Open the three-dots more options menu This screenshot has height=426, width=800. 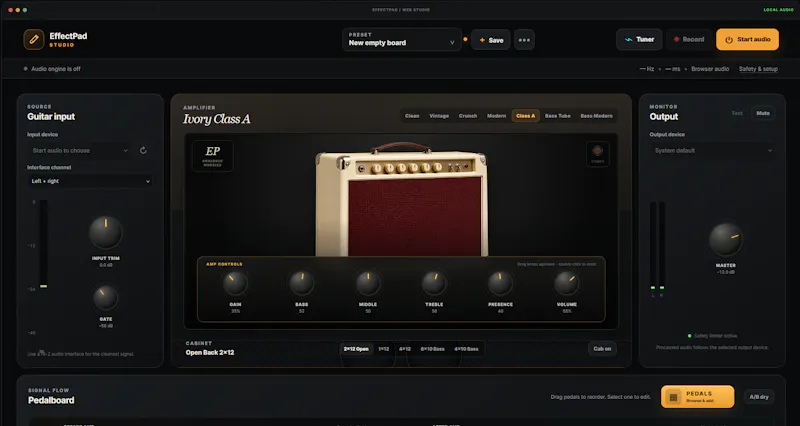click(x=524, y=40)
